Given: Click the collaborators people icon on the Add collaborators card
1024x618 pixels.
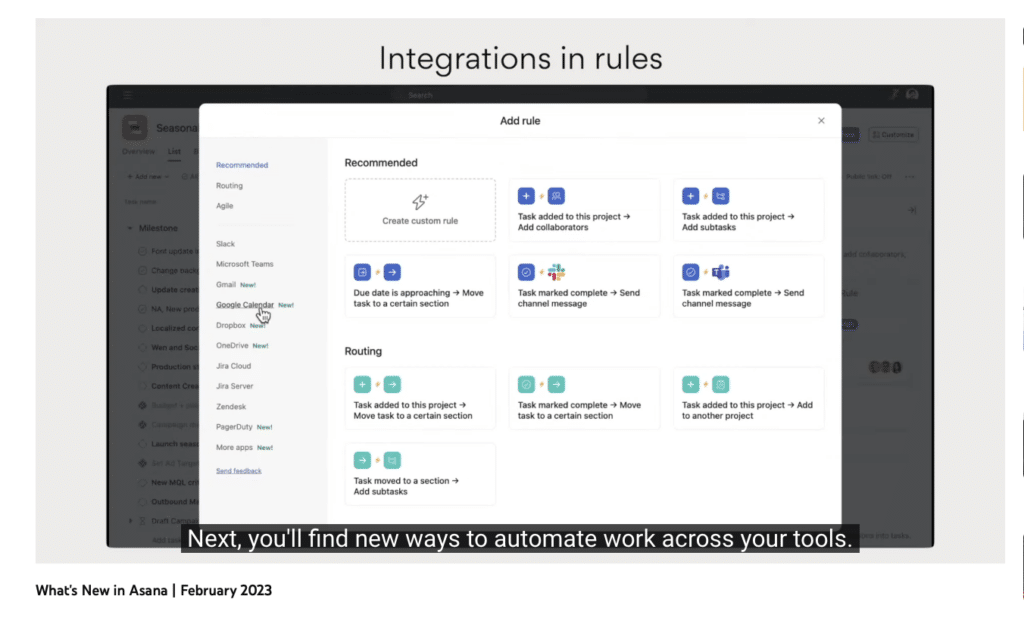Looking at the screenshot, I should point(556,196).
